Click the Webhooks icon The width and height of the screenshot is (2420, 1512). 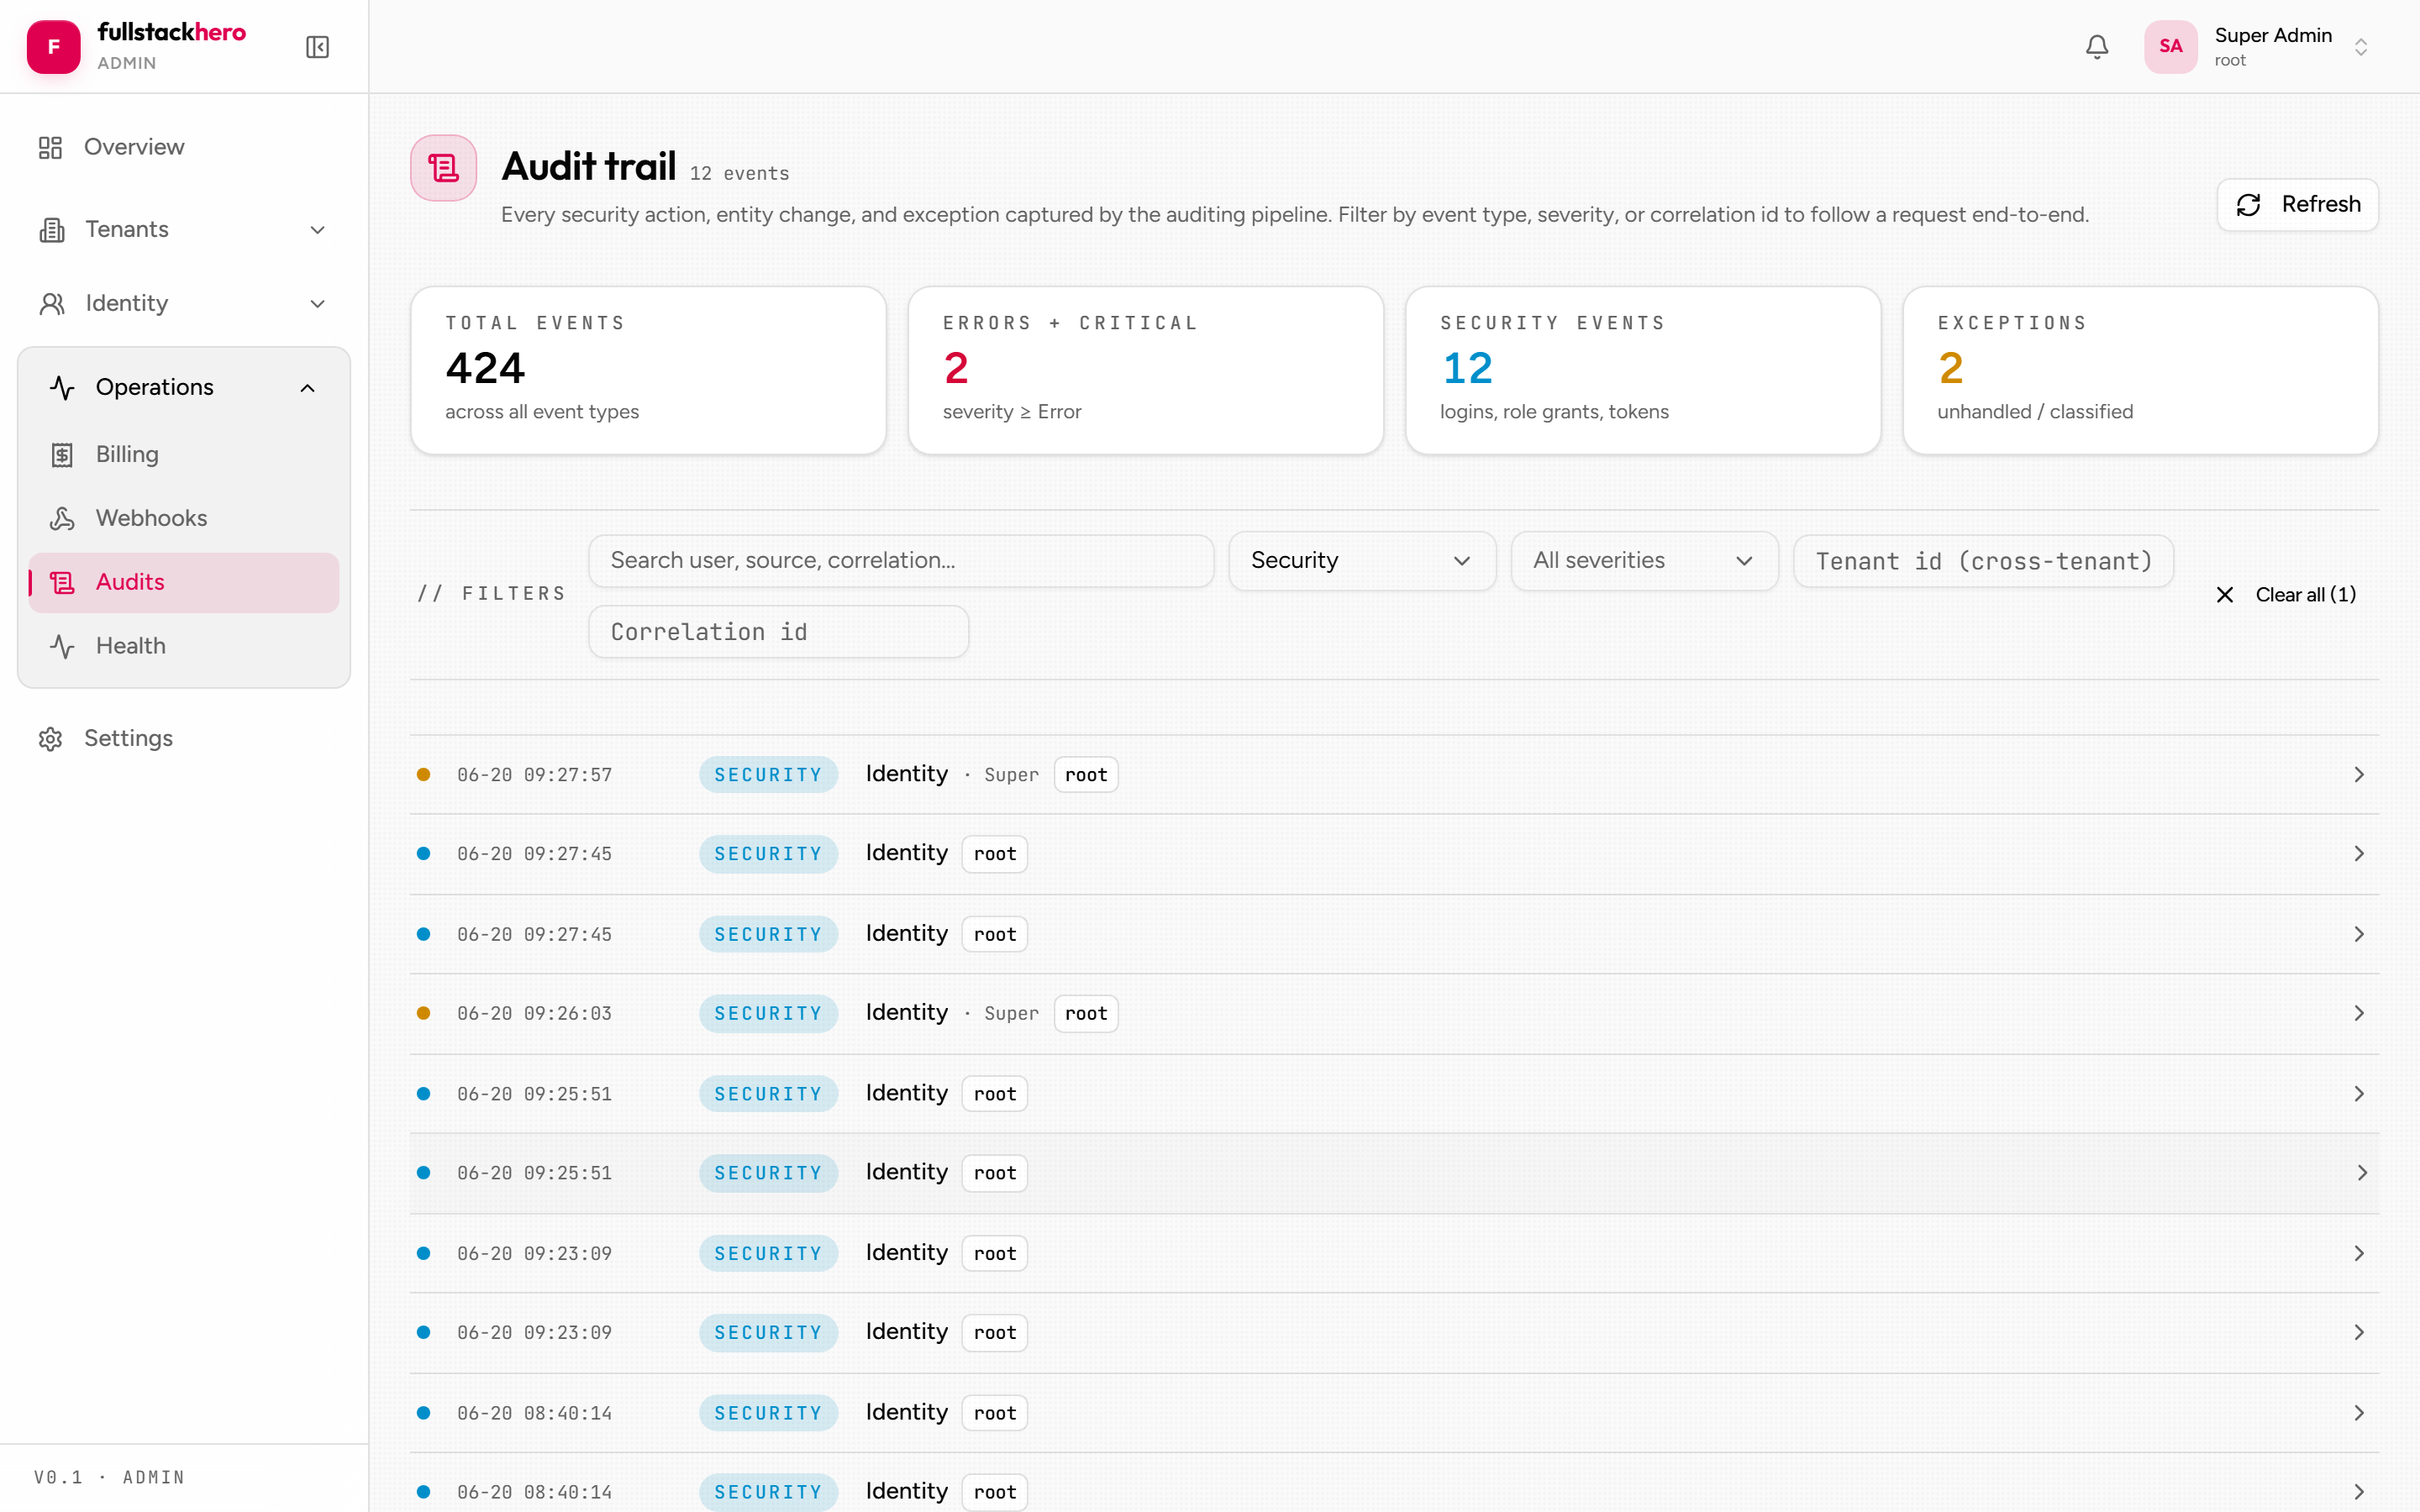point(62,518)
